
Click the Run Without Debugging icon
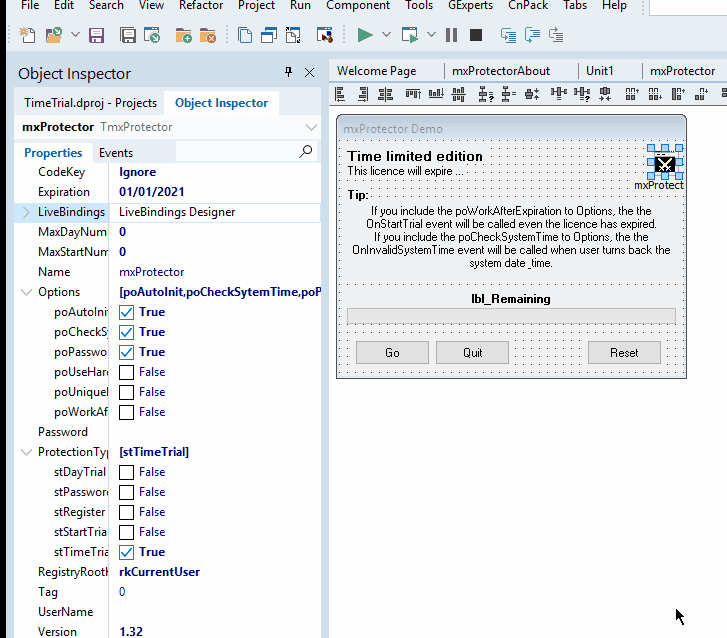[410, 35]
